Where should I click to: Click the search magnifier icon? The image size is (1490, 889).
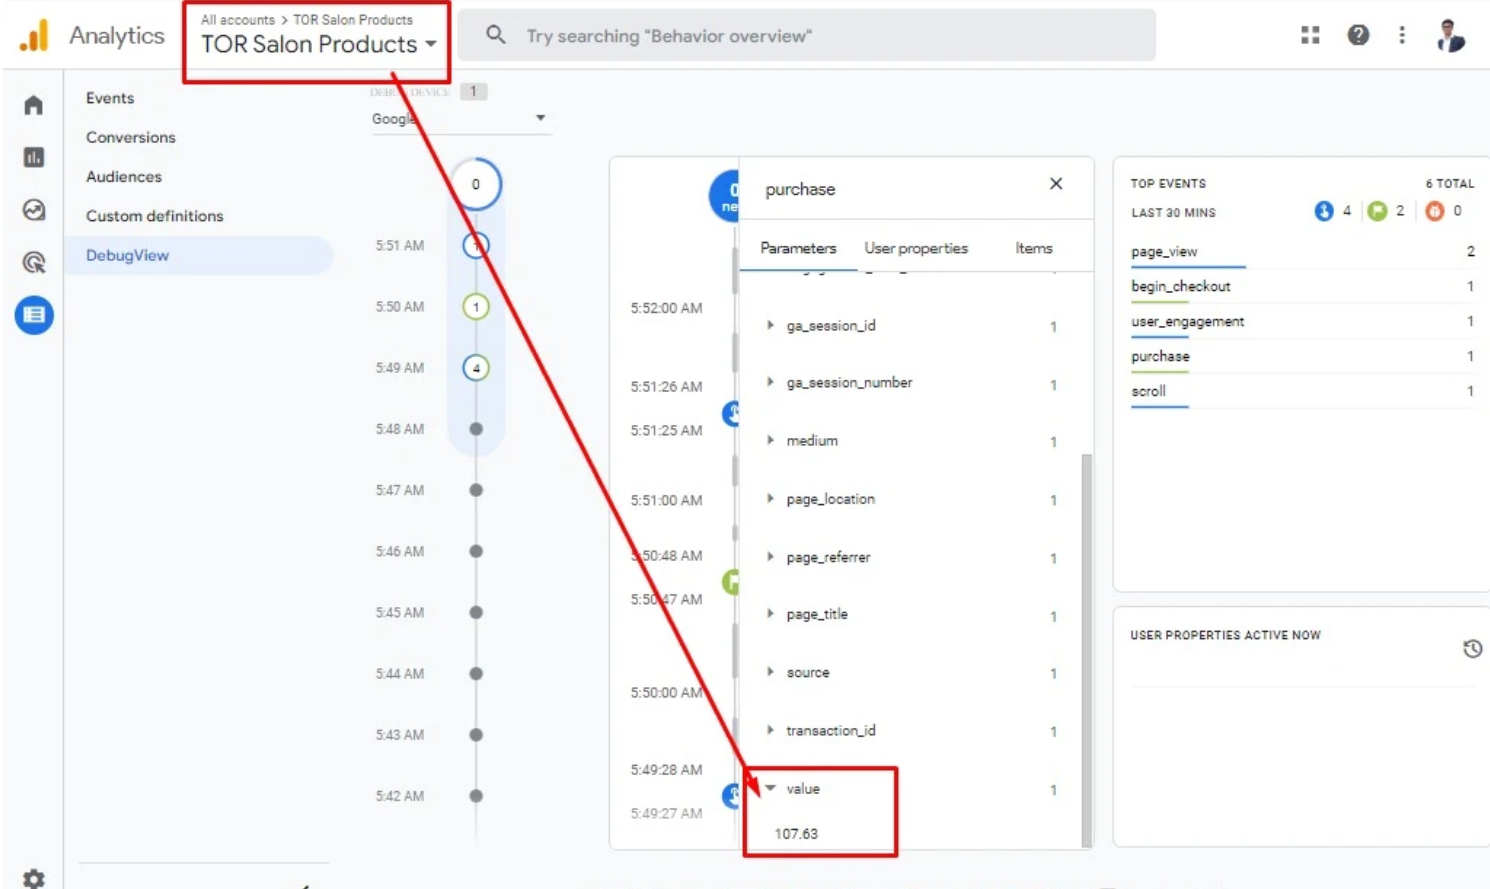pos(495,35)
